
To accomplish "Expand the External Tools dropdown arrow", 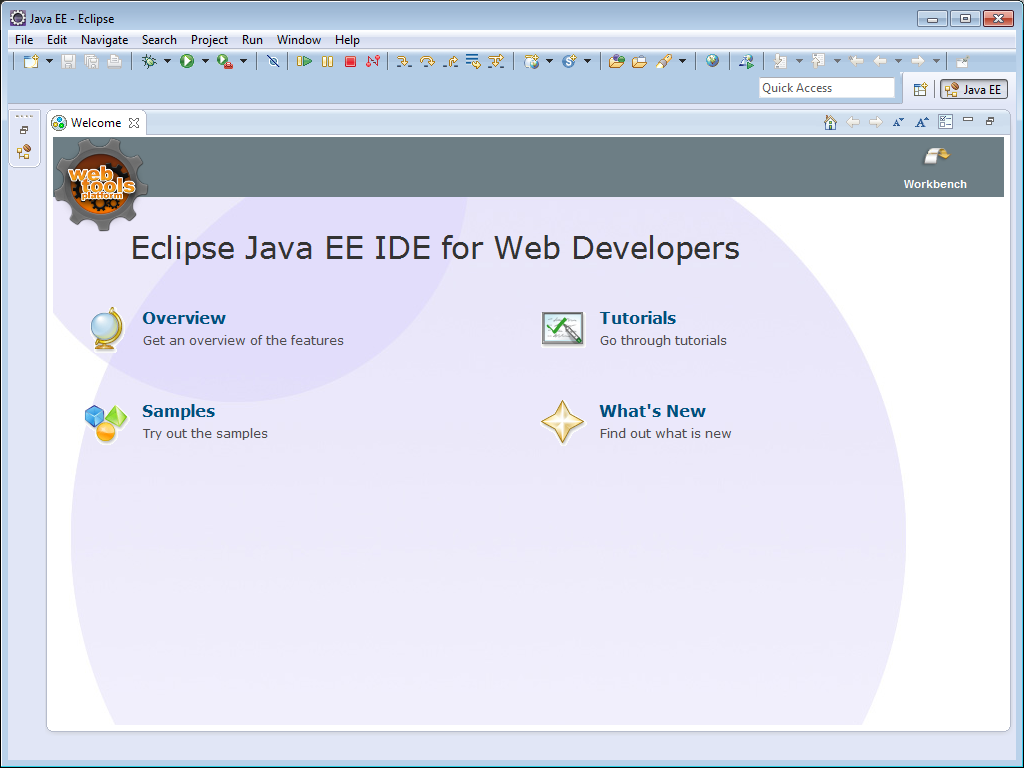I will (x=244, y=61).
